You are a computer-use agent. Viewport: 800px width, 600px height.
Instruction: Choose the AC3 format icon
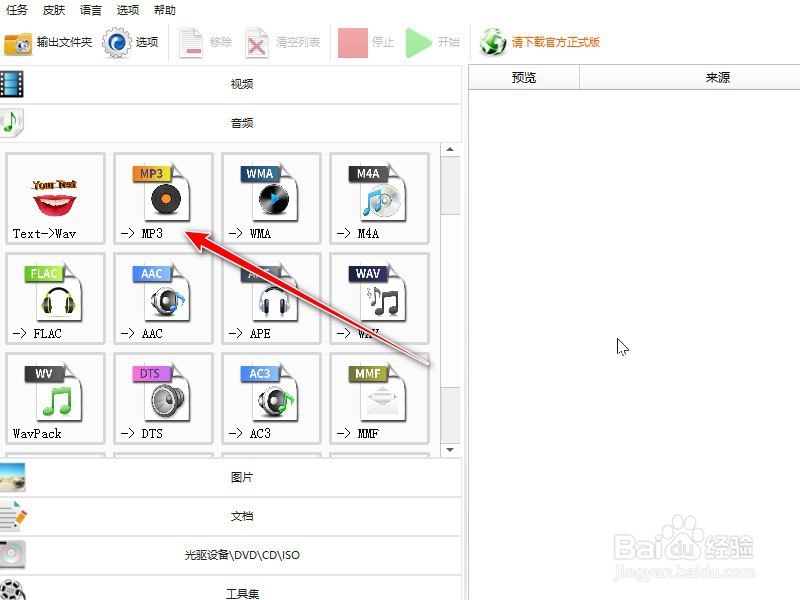click(x=271, y=397)
